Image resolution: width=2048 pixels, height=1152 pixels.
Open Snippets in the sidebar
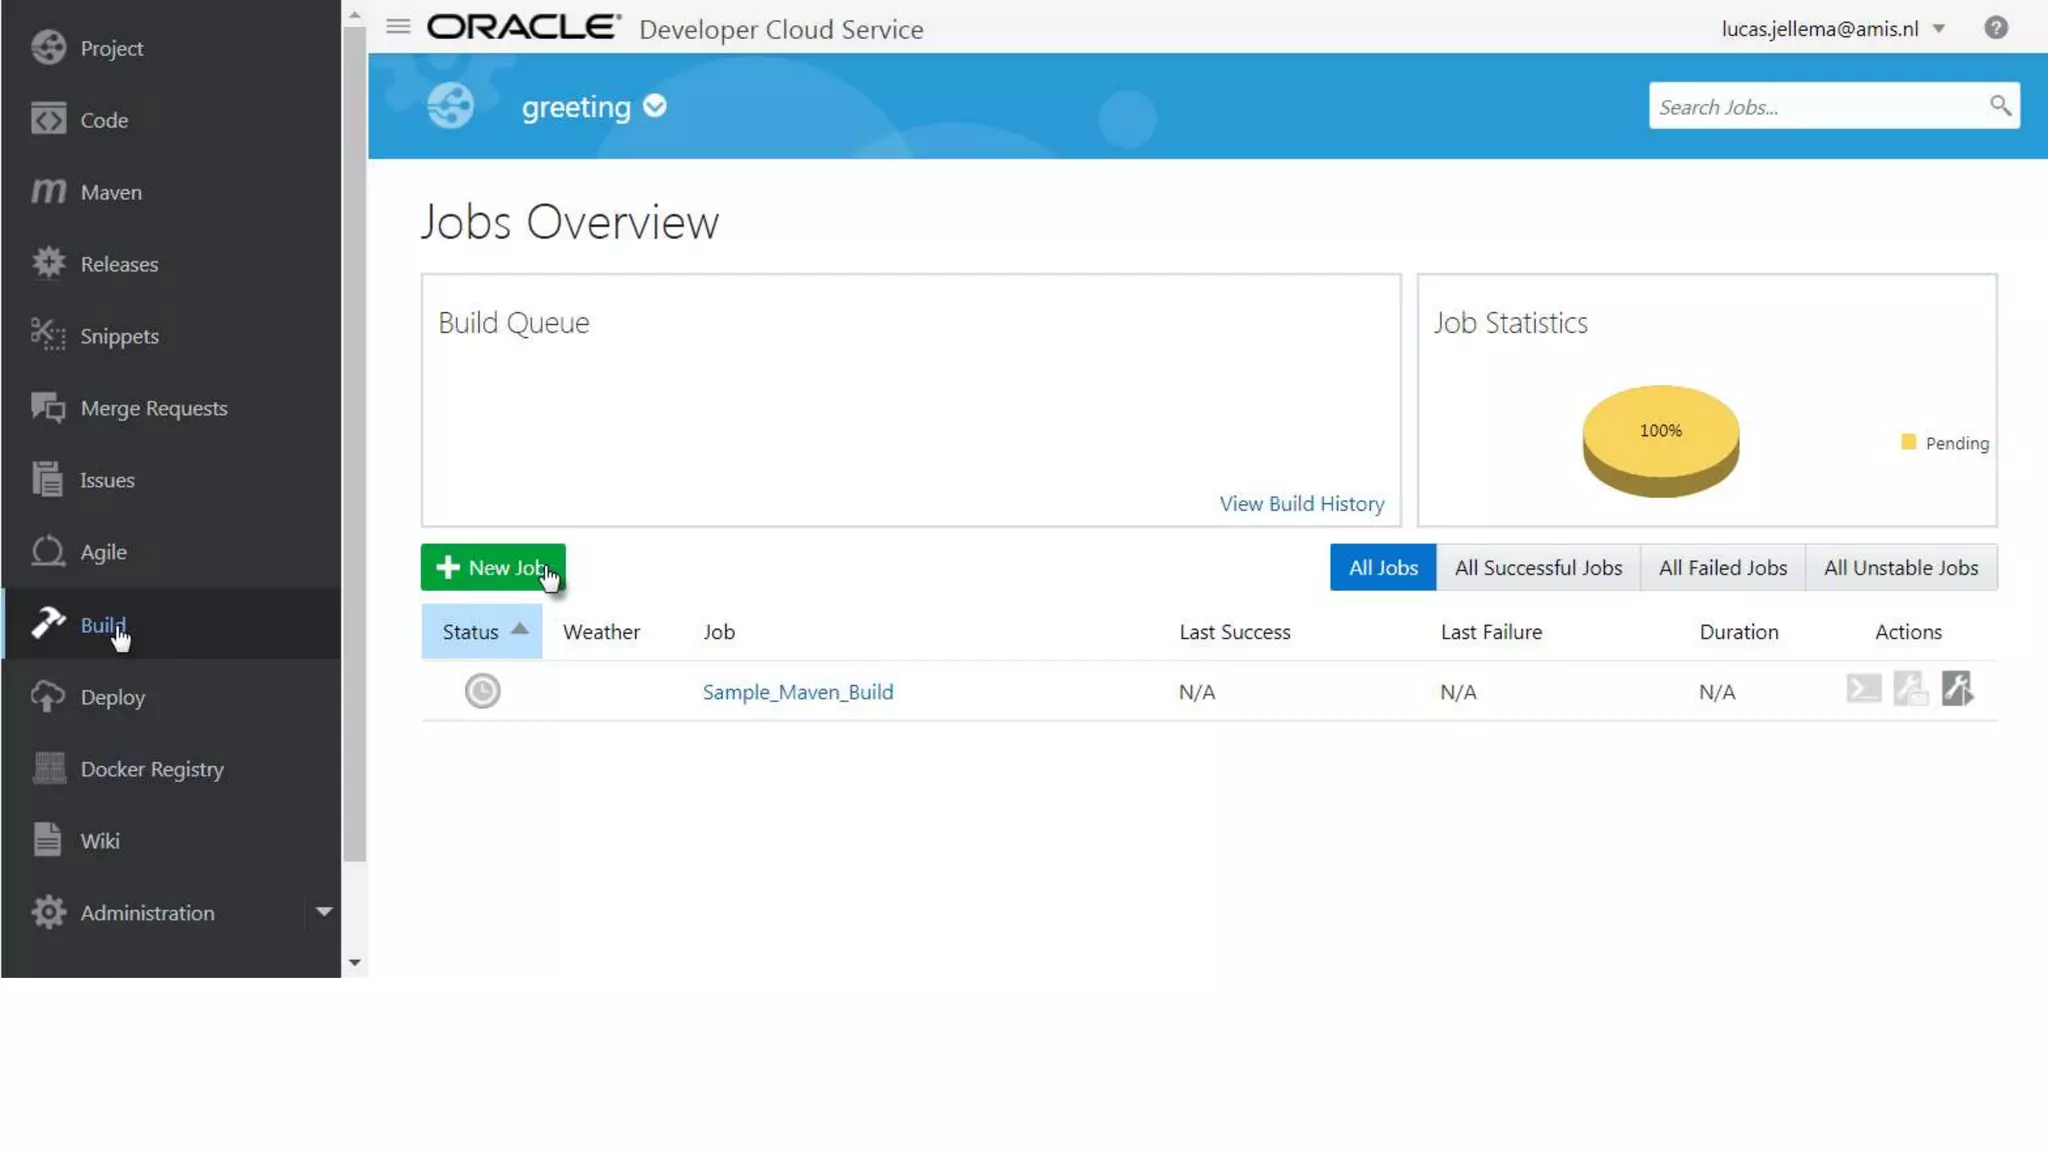point(119,336)
